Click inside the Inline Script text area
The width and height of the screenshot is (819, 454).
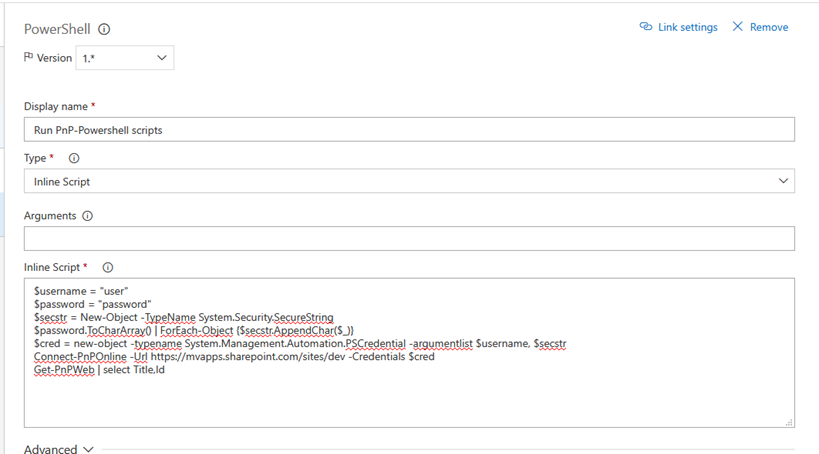408,395
